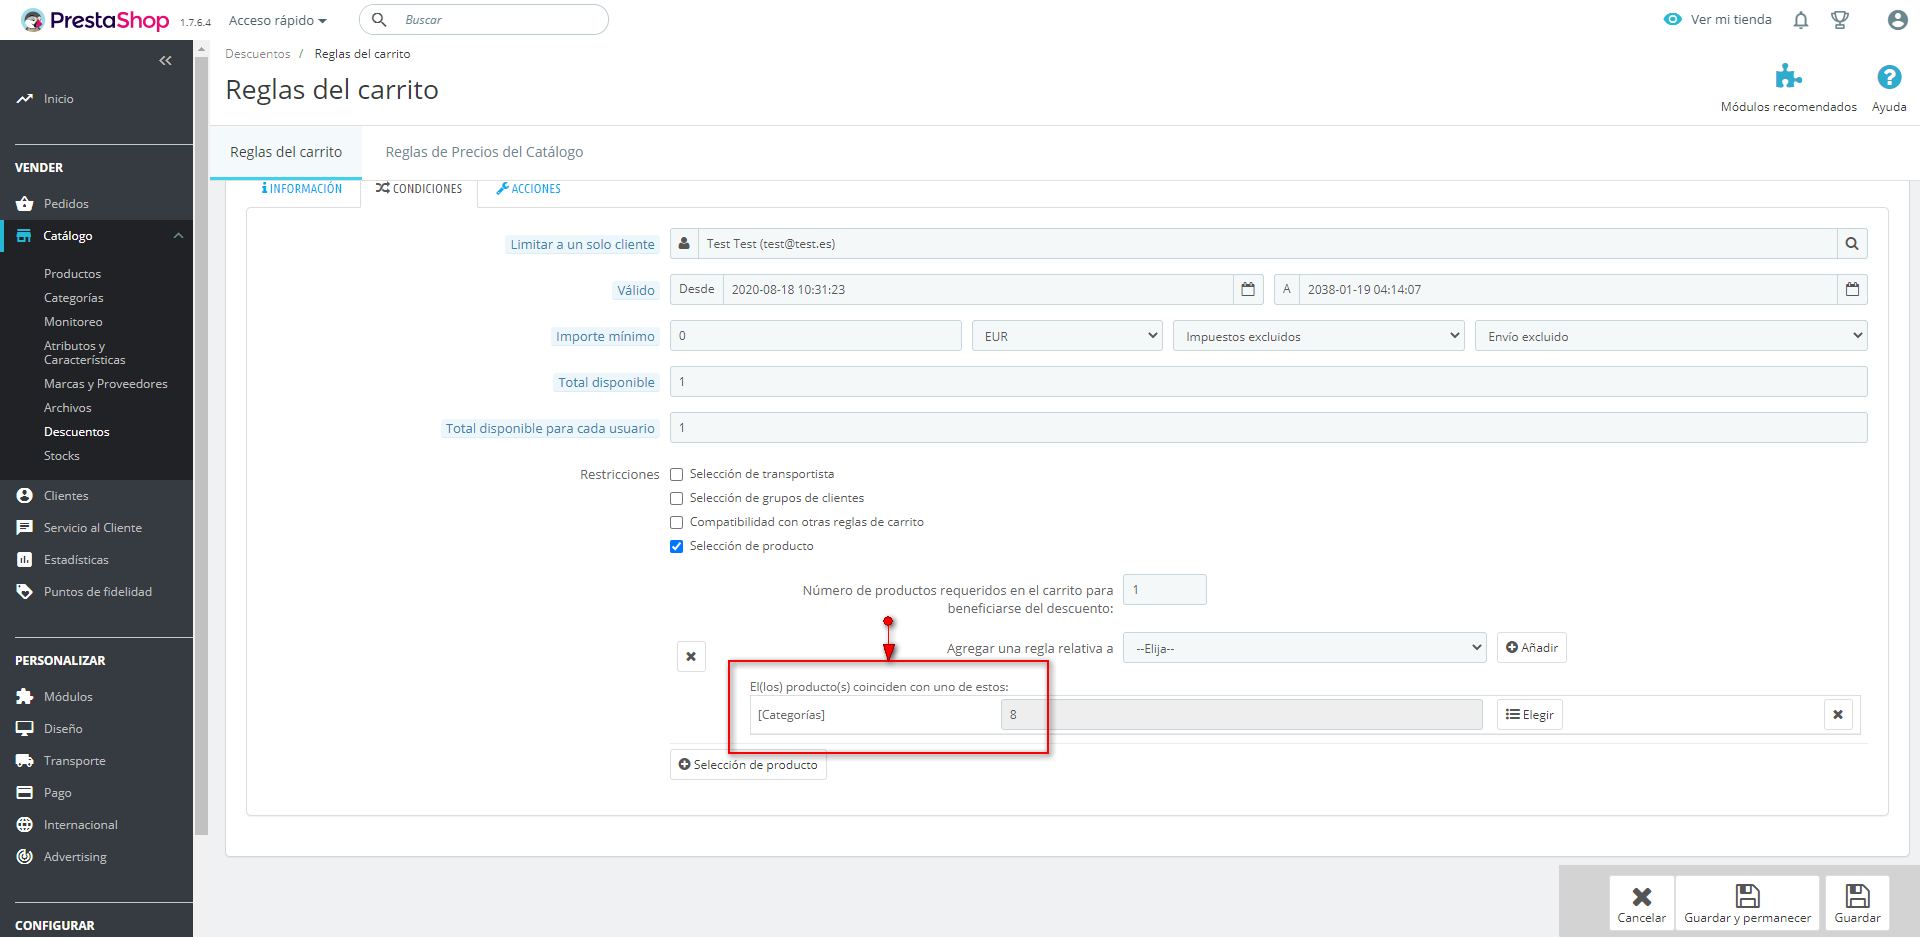Click the Desde date field
This screenshot has width=1920, height=937.
(978, 290)
